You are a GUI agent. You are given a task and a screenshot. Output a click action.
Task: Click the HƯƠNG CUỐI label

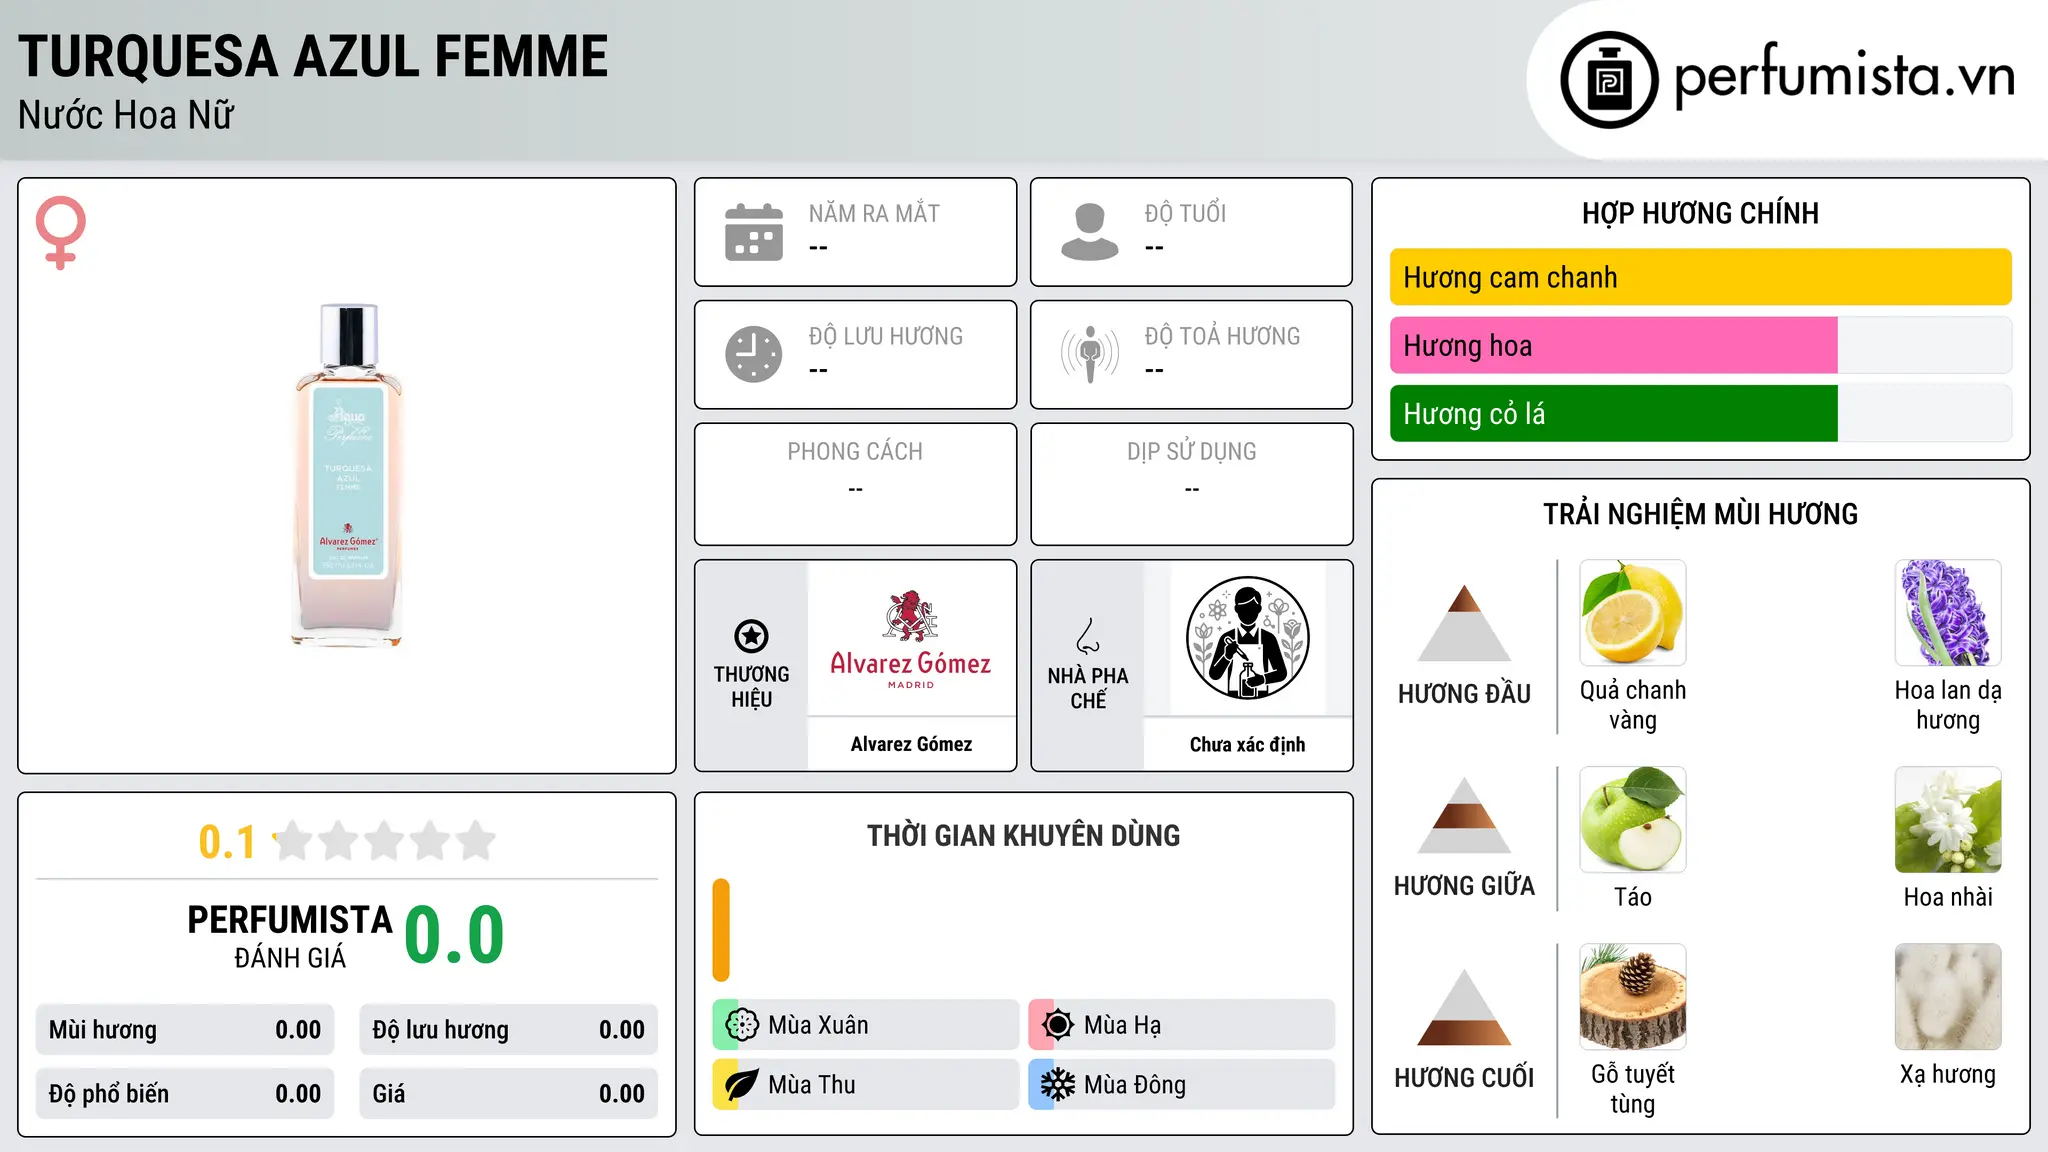pyautogui.click(x=1465, y=1078)
